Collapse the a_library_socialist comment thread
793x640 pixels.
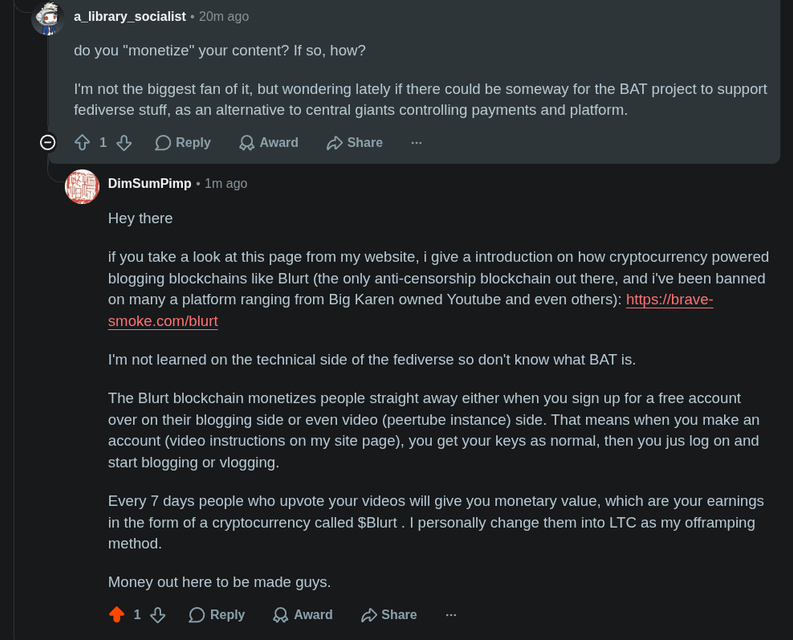coord(48,143)
